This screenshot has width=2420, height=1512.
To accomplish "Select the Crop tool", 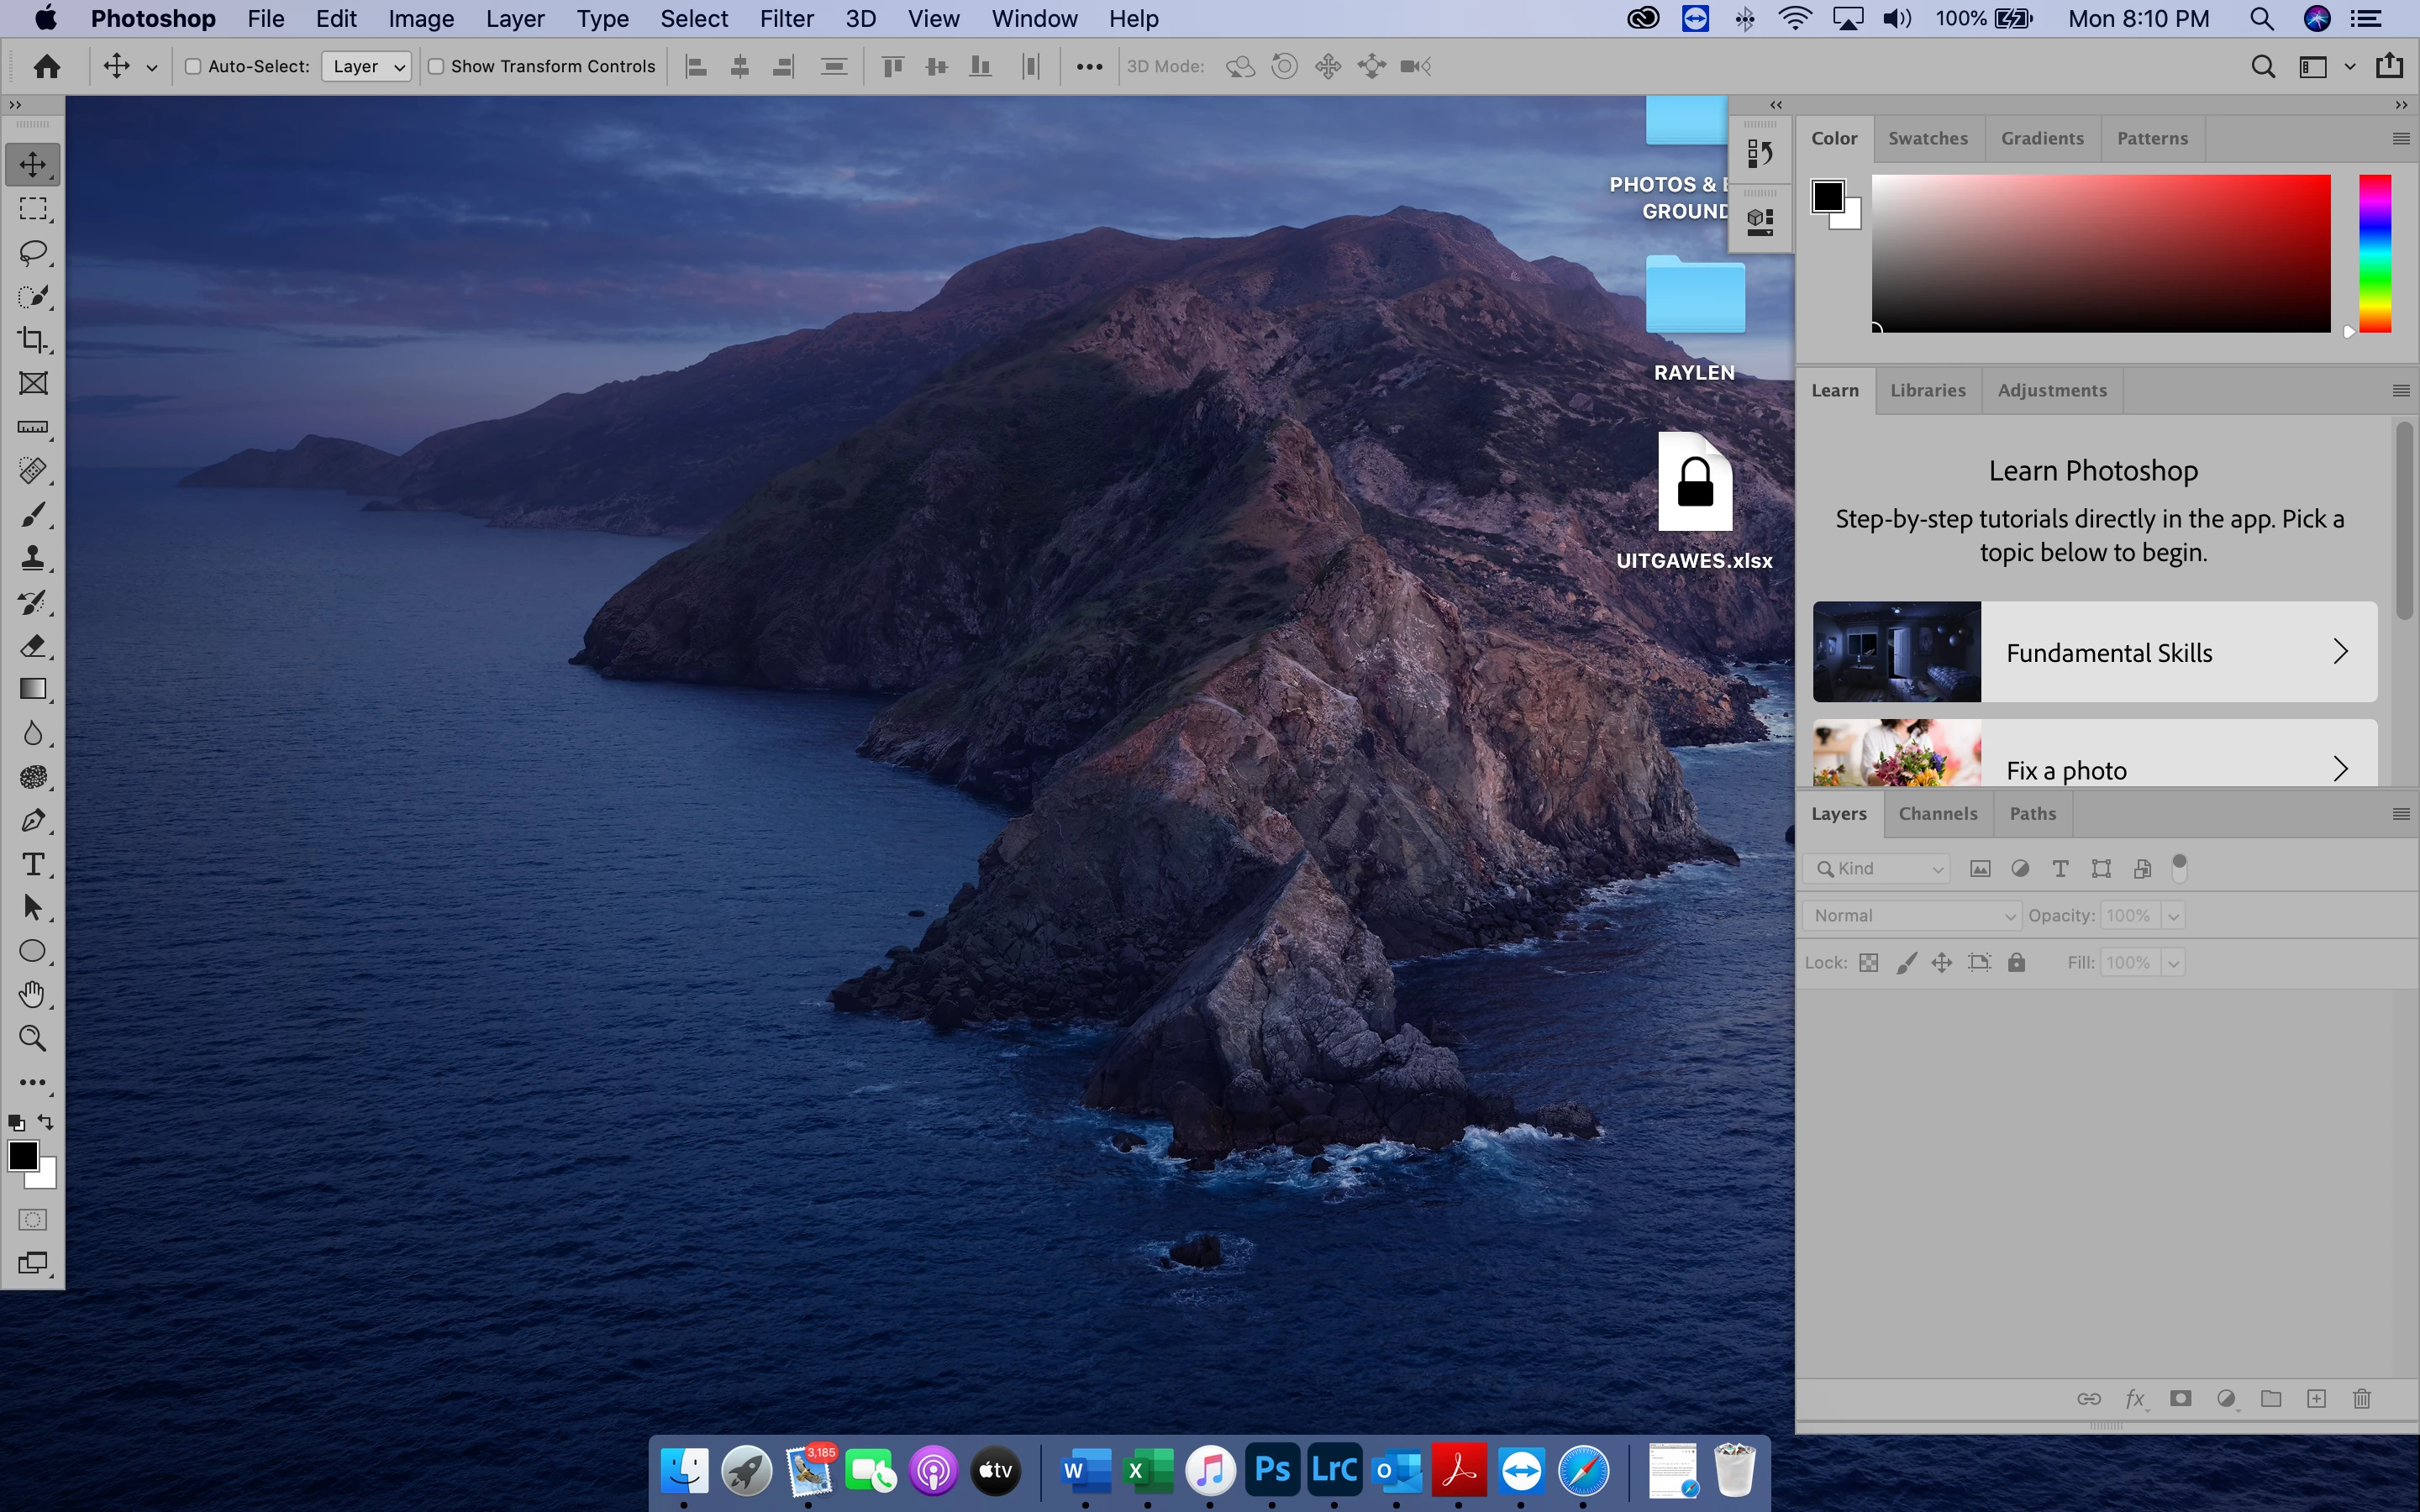I will point(33,340).
